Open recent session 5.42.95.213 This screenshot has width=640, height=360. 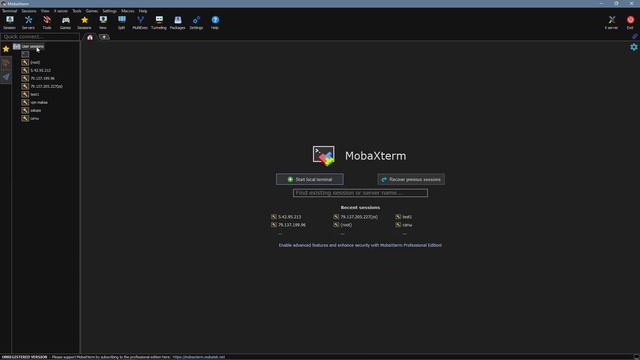(289, 217)
